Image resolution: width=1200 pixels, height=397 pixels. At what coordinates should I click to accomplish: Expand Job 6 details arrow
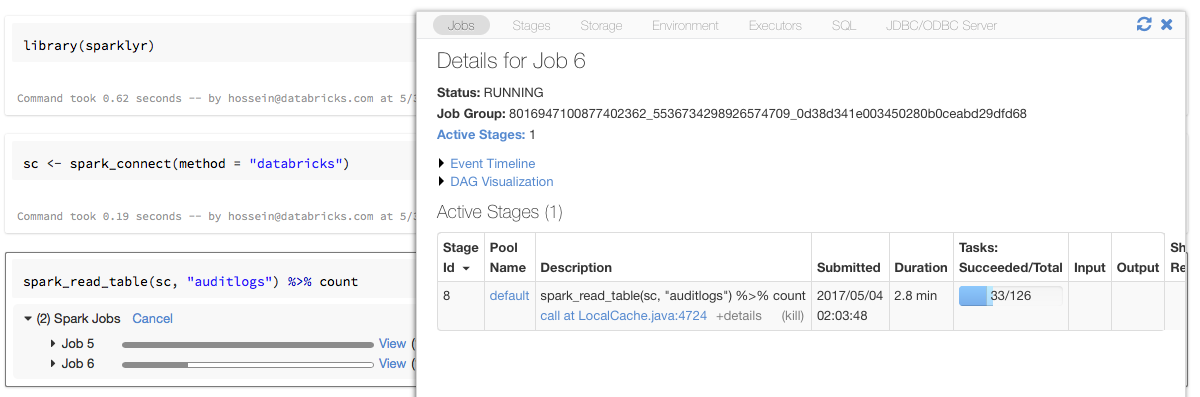tap(52, 364)
